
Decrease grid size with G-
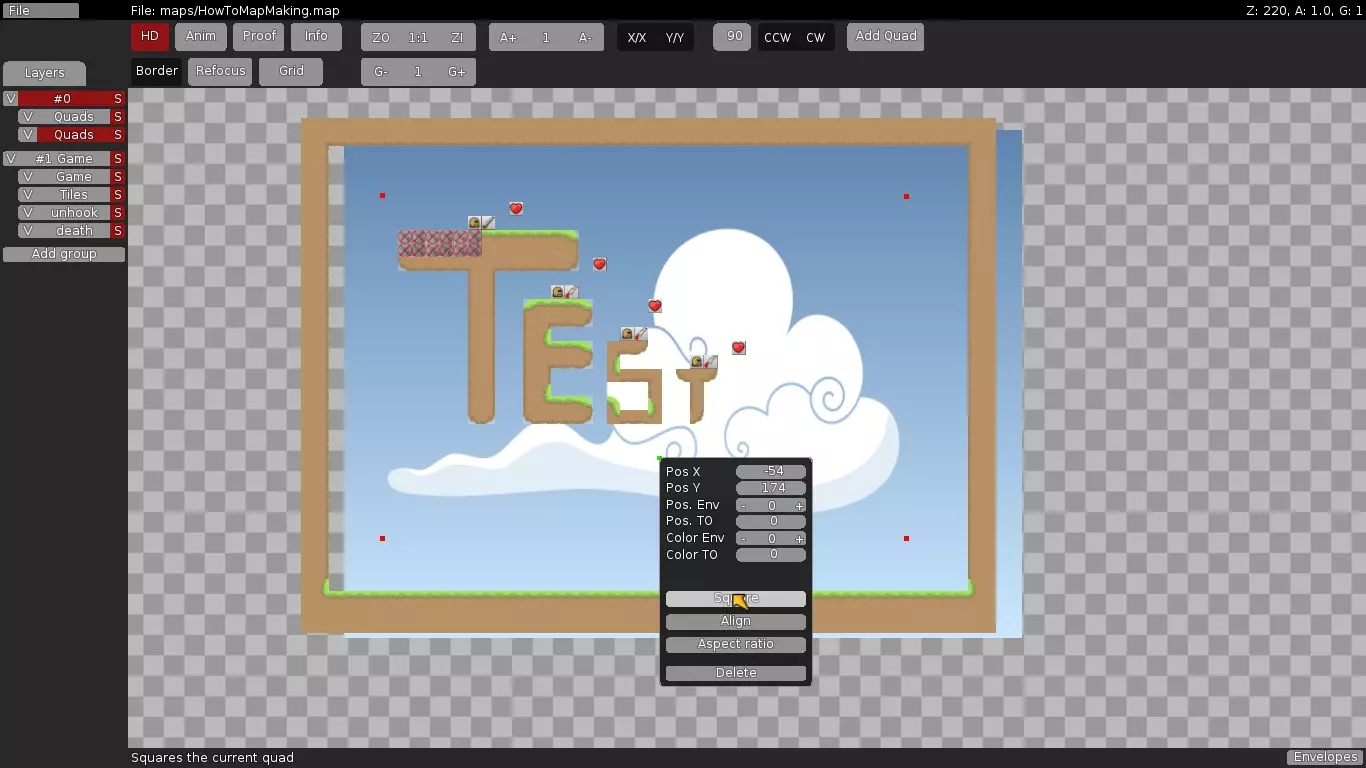click(380, 73)
